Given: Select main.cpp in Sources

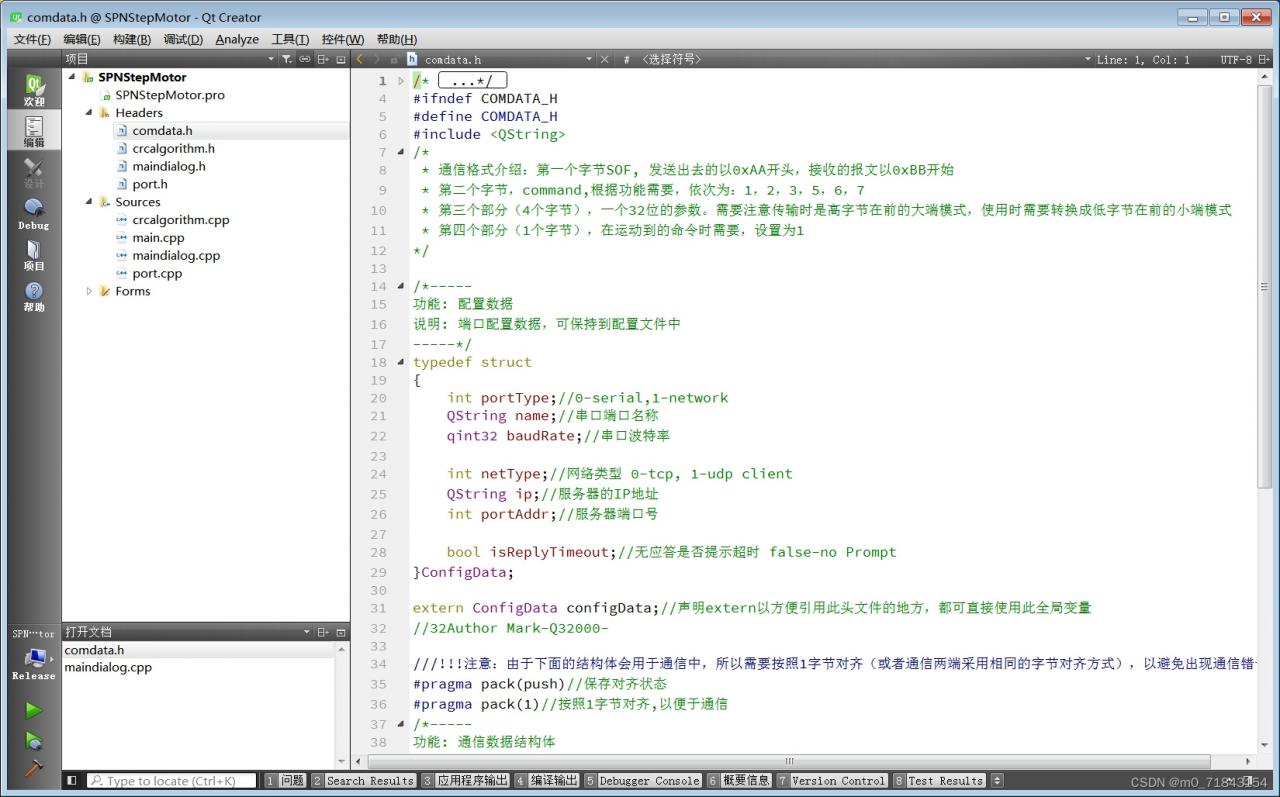Looking at the screenshot, I should click(158, 238).
